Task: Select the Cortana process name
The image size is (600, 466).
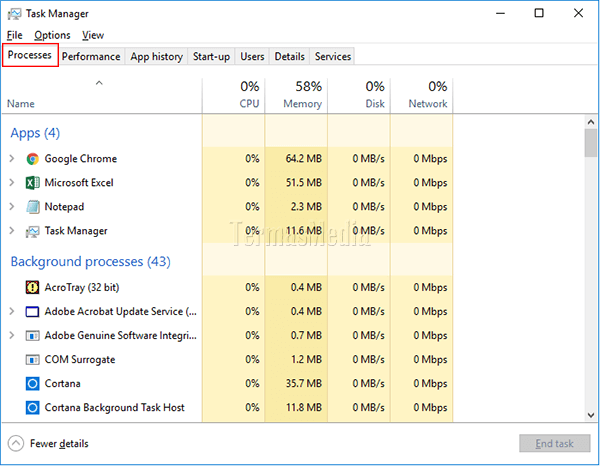Action: 62,383
